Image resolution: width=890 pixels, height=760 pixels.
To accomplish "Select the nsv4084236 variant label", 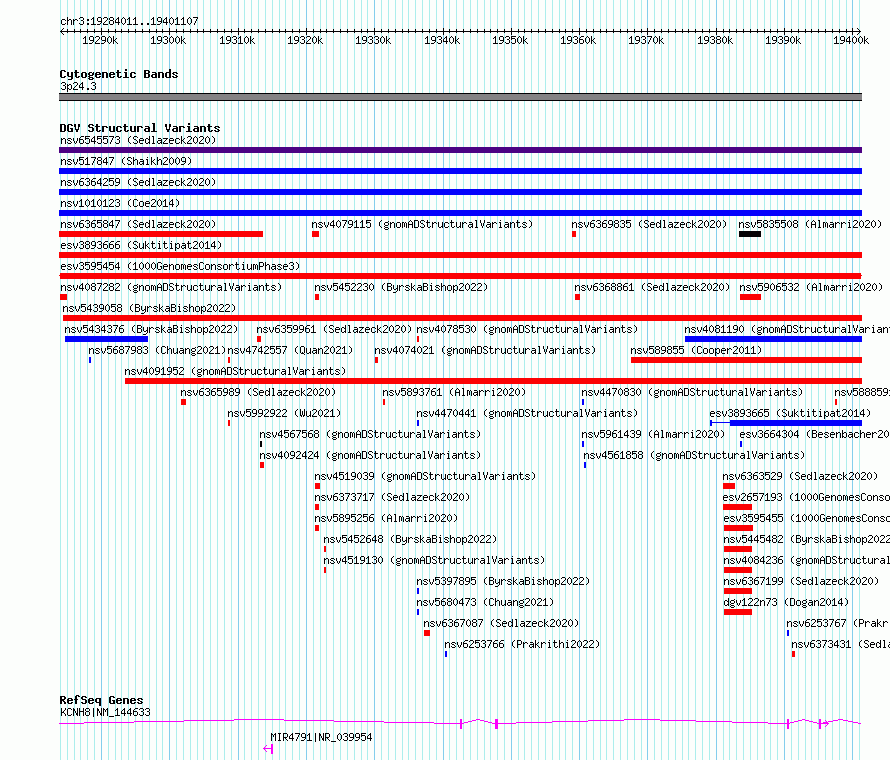I will coord(807,560).
